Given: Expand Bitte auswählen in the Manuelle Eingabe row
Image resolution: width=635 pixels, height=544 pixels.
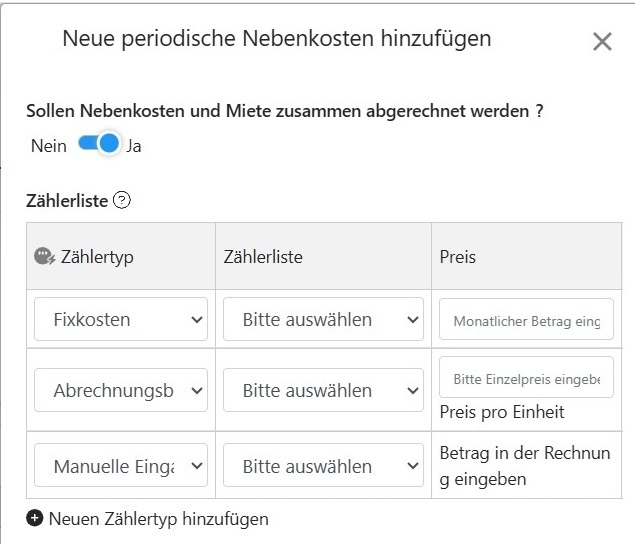Looking at the screenshot, I should (323, 466).
